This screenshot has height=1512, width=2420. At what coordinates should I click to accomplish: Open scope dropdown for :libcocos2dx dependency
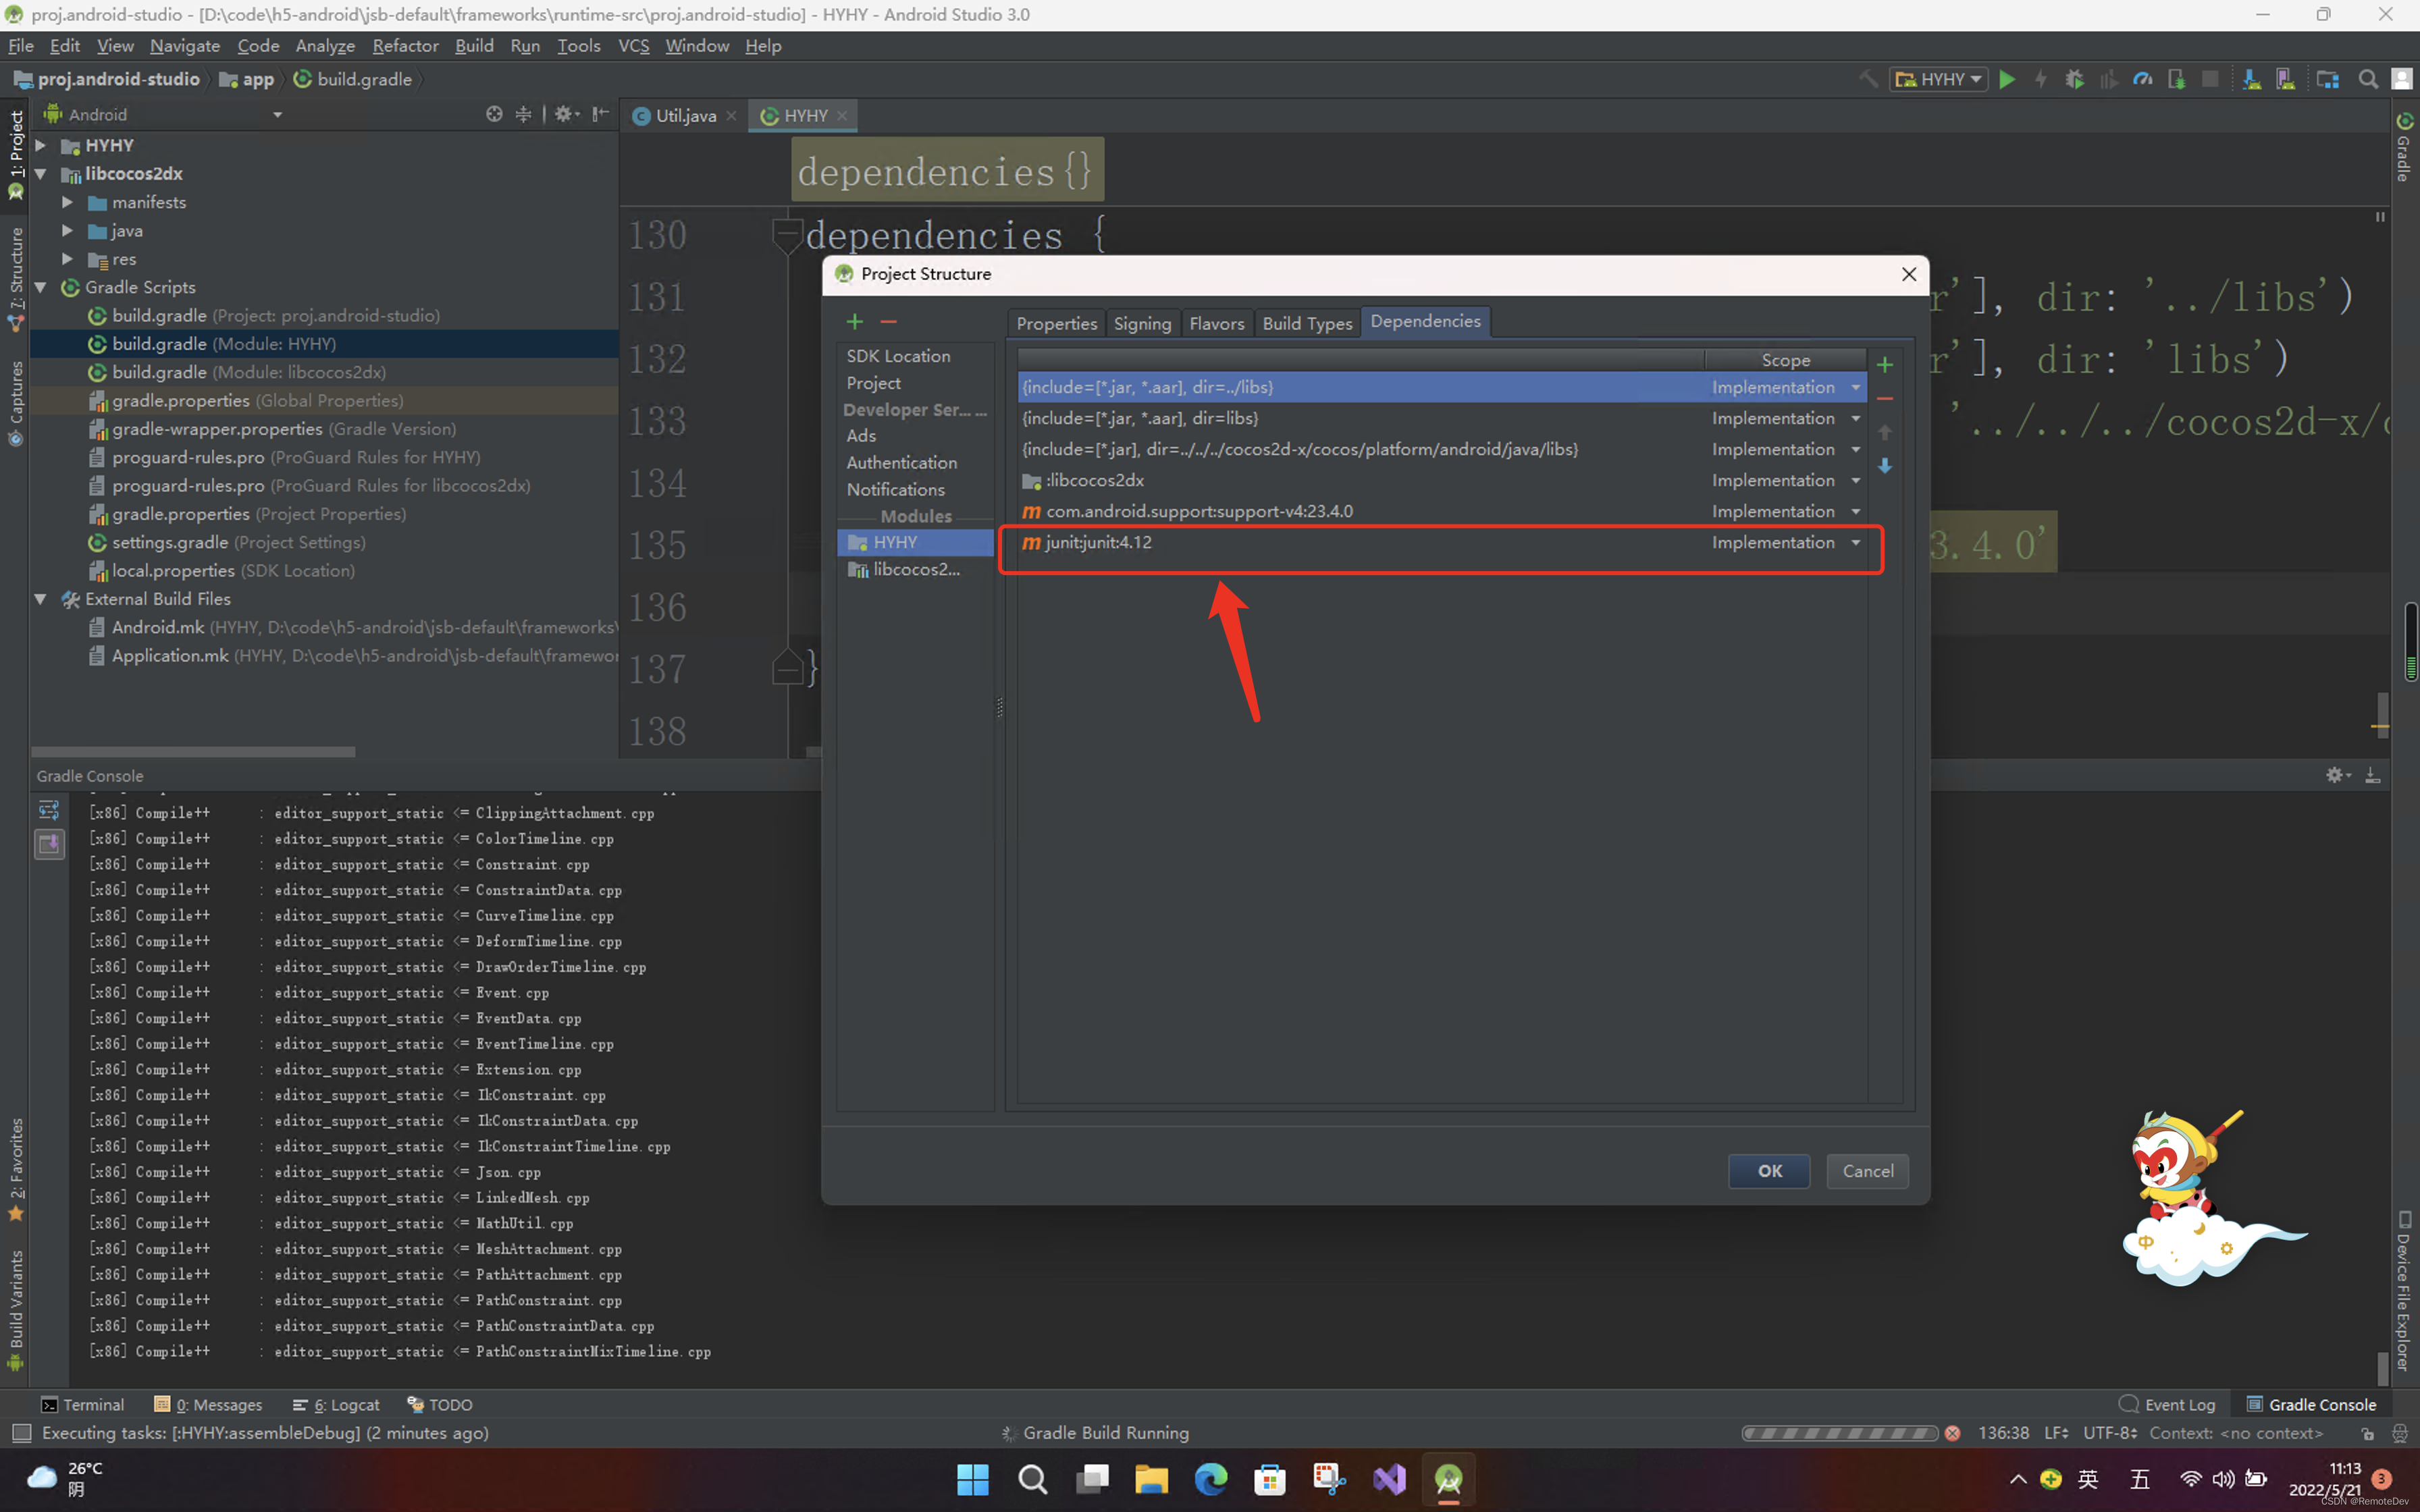(x=1856, y=481)
